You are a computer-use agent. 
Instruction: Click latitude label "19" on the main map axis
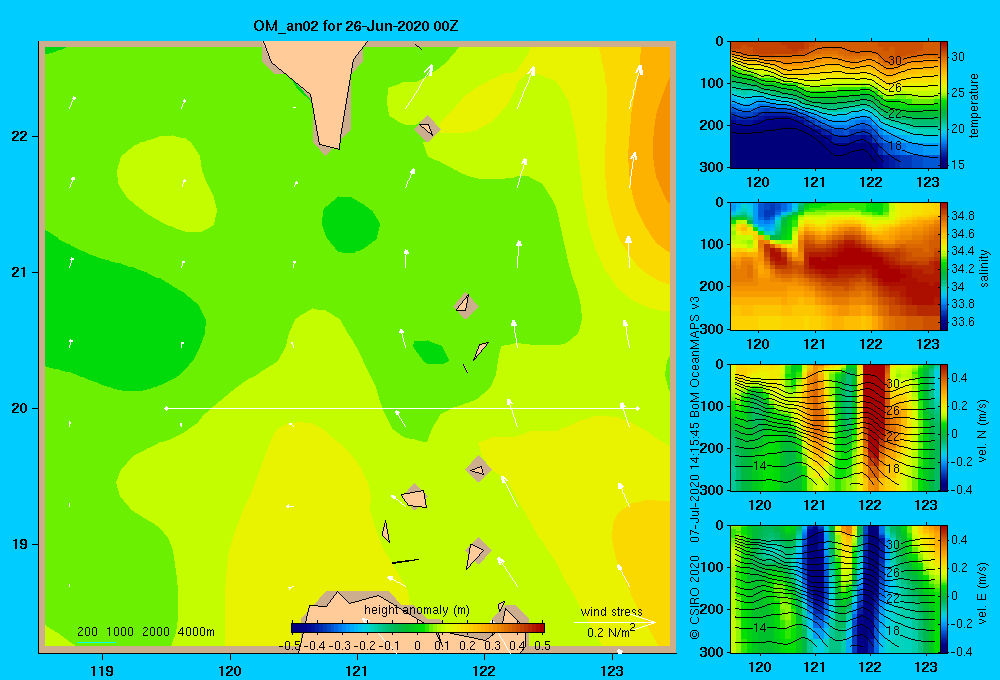click(x=20, y=544)
